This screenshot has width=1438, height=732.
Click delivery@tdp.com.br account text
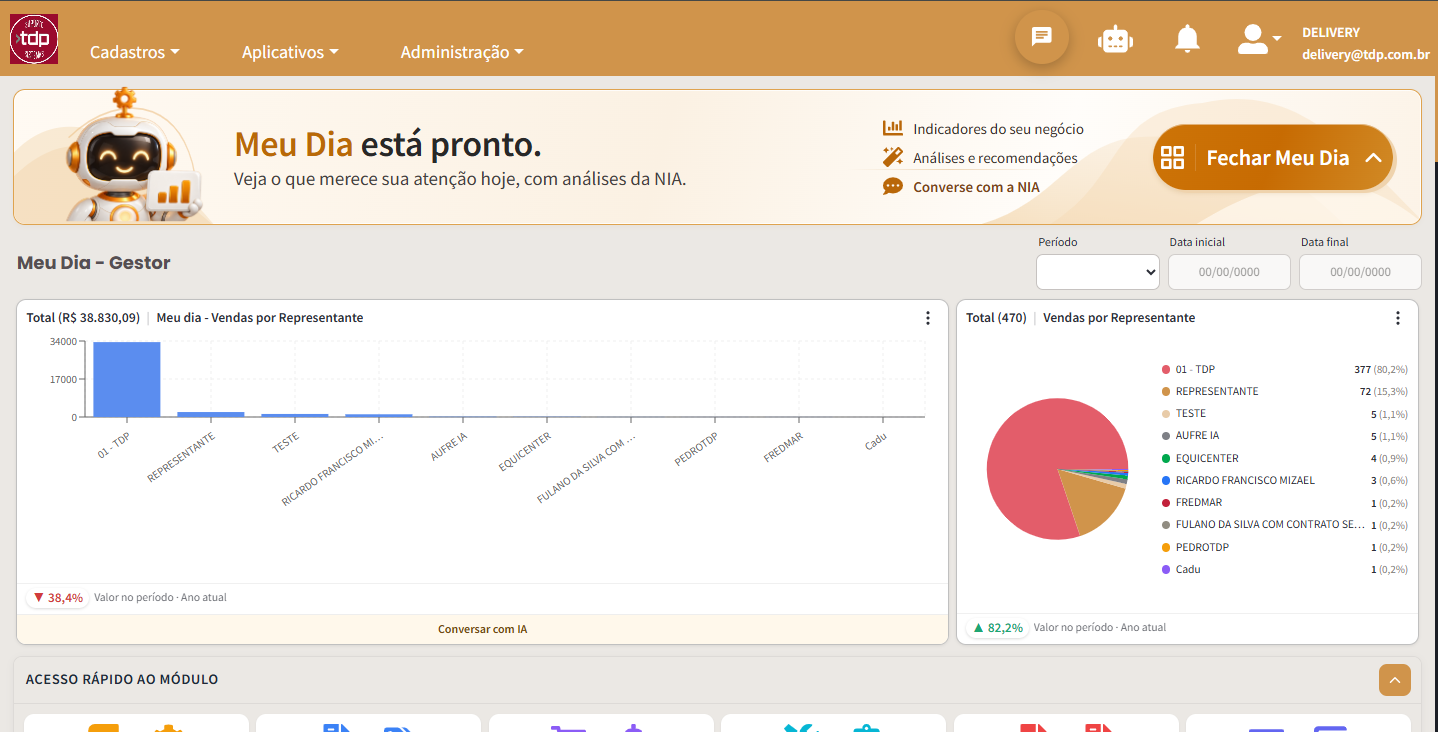click(x=1365, y=55)
